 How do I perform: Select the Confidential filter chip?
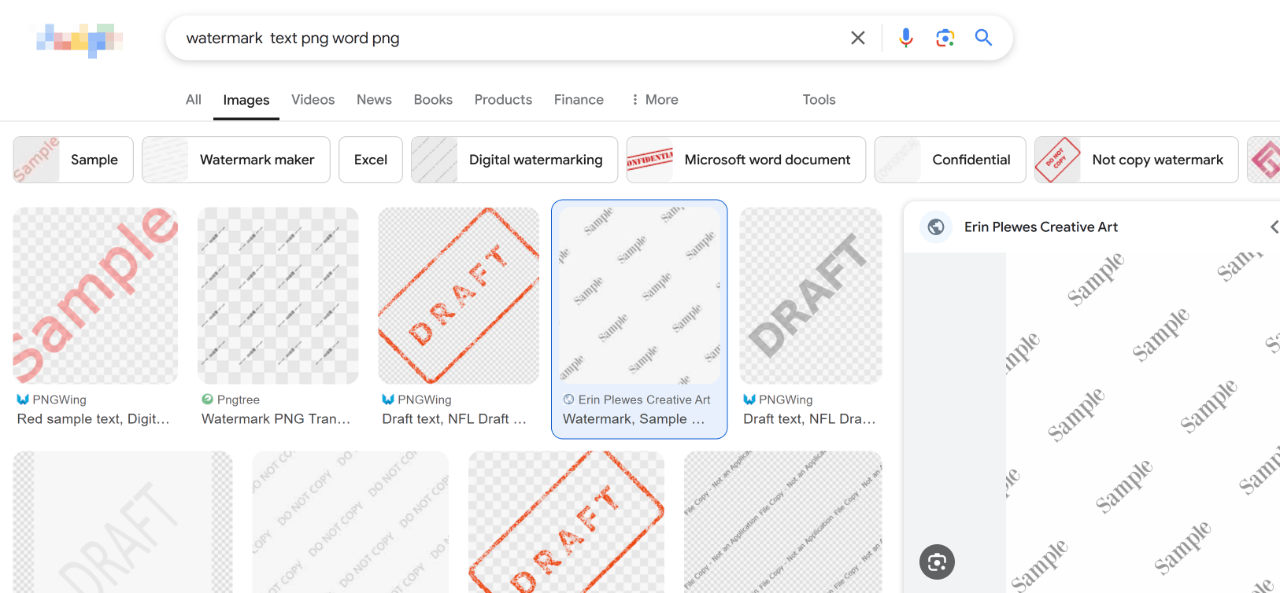click(x=950, y=160)
